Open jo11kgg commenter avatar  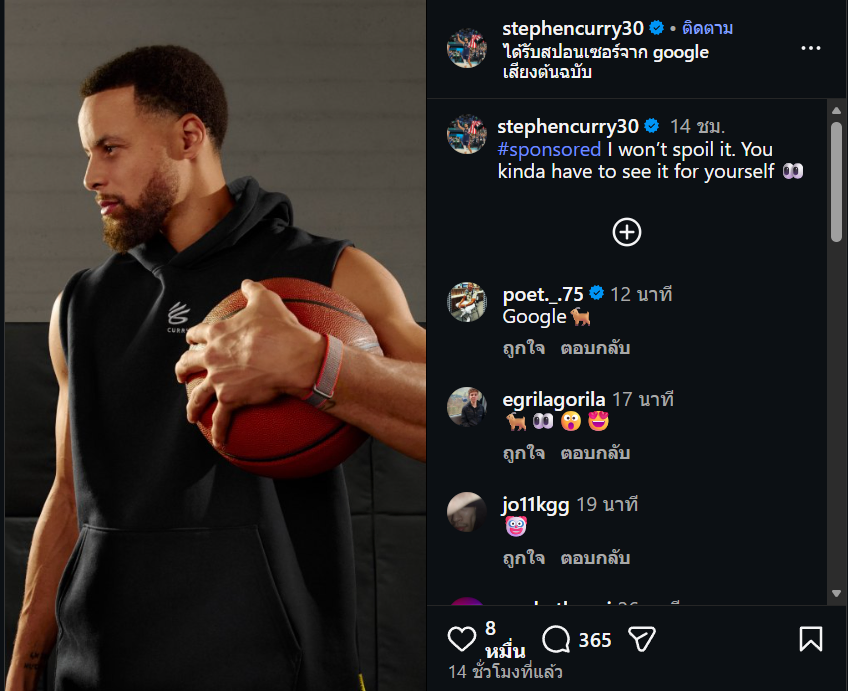pyautogui.click(x=467, y=512)
